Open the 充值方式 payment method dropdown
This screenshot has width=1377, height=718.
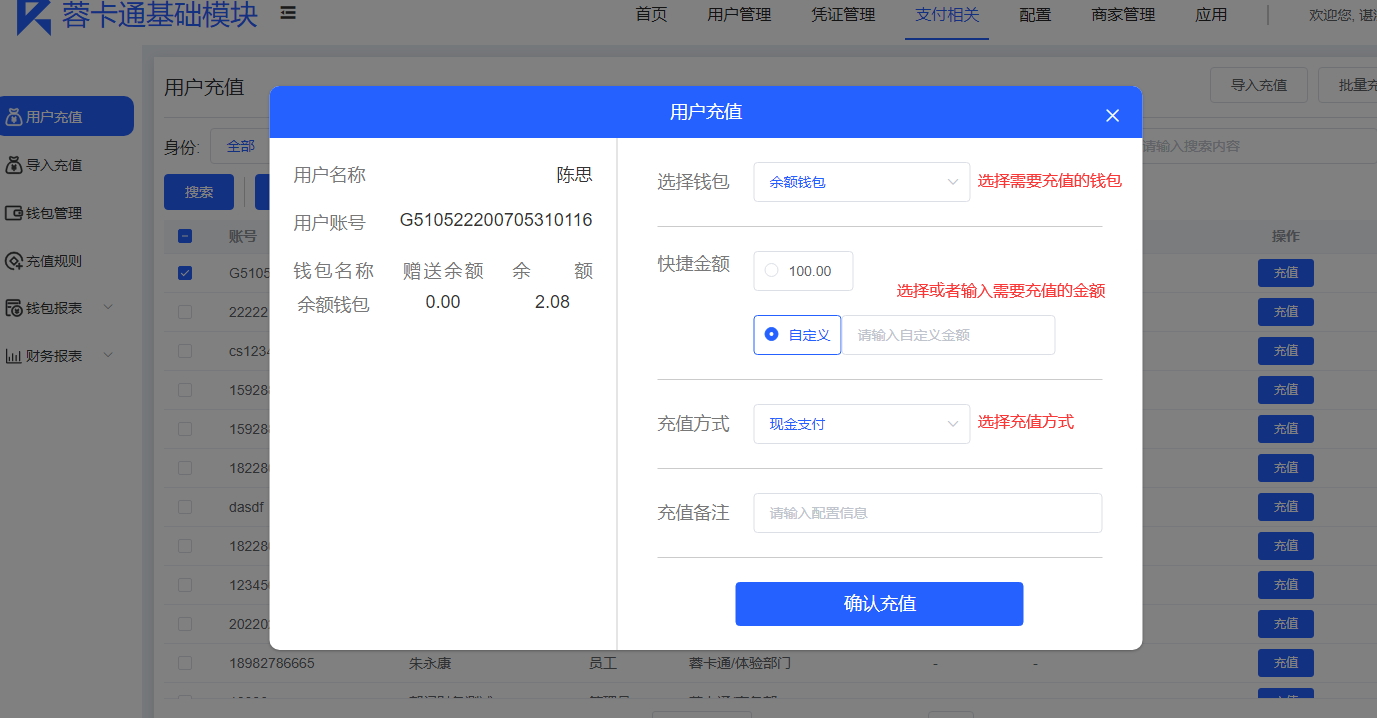pyautogui.click(x=861, y=424)
